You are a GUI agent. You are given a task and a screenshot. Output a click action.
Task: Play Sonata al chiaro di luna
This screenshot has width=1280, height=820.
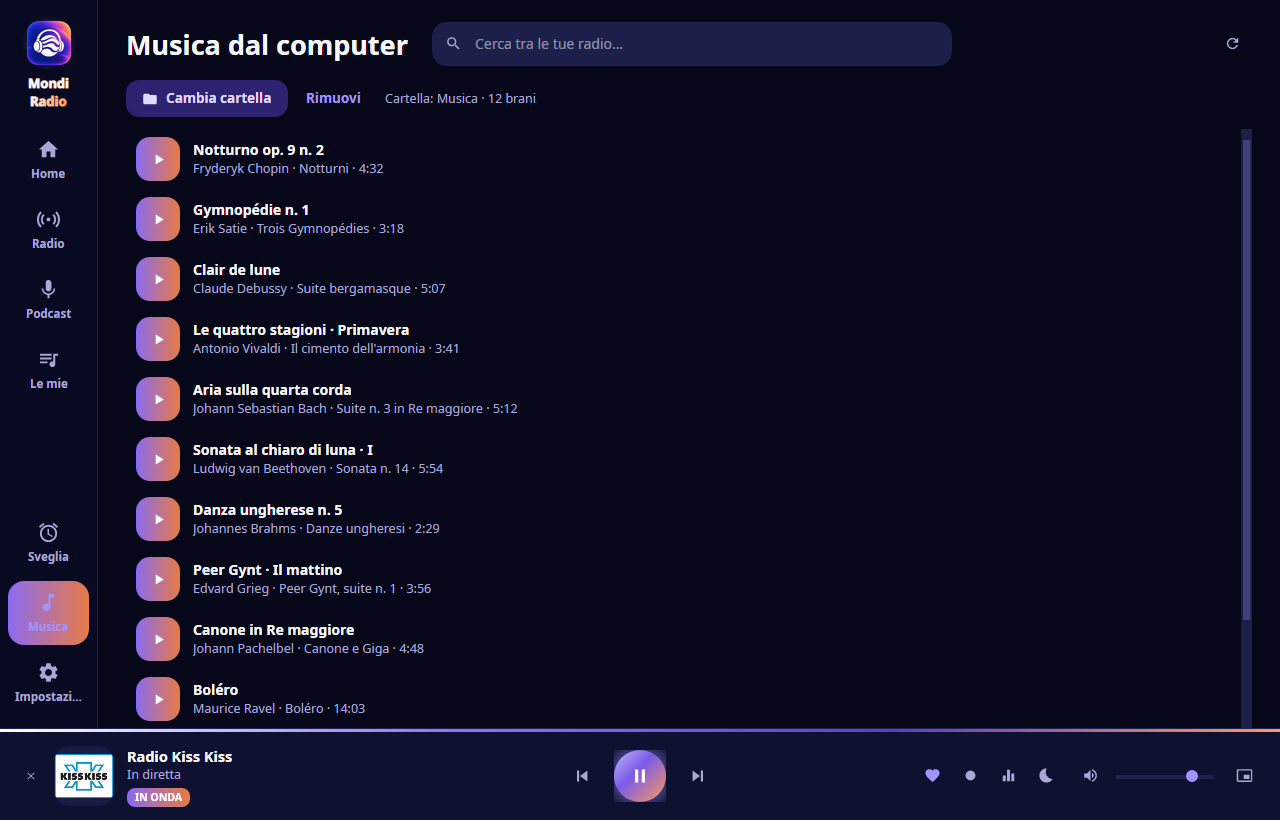click(x=158, y=459)
